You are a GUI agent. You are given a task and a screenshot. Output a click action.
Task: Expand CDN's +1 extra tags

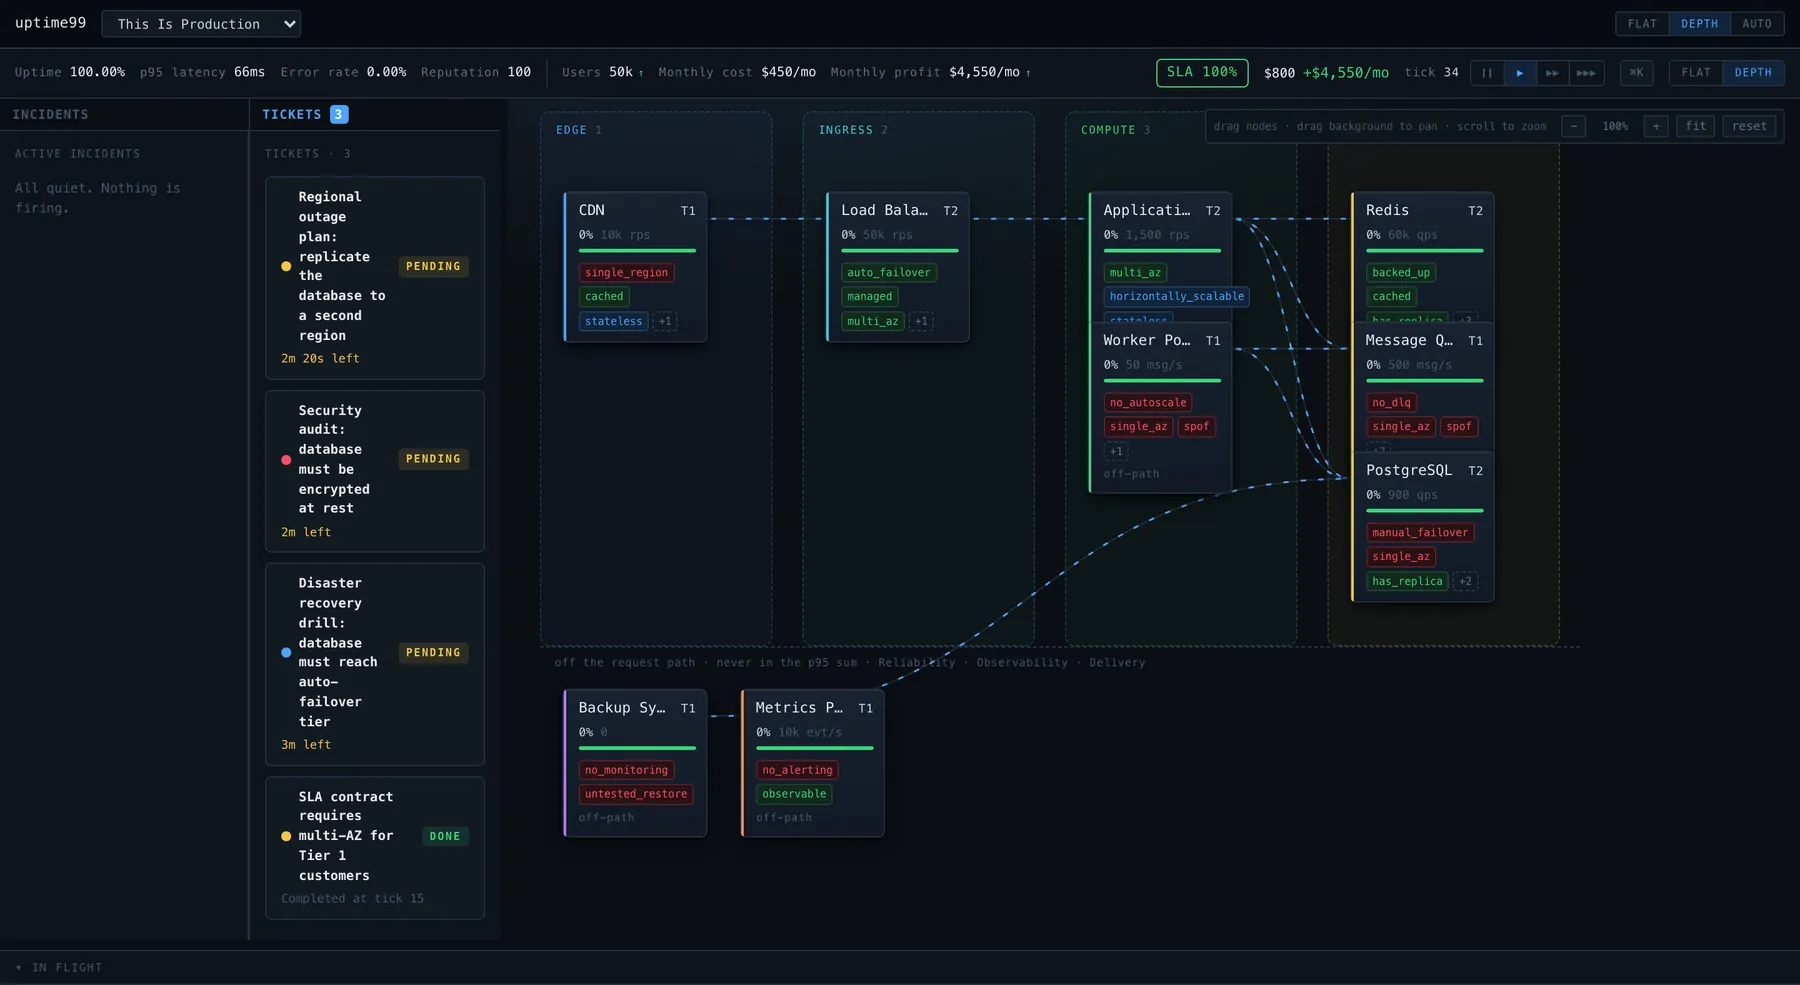[x=665, y=321]
